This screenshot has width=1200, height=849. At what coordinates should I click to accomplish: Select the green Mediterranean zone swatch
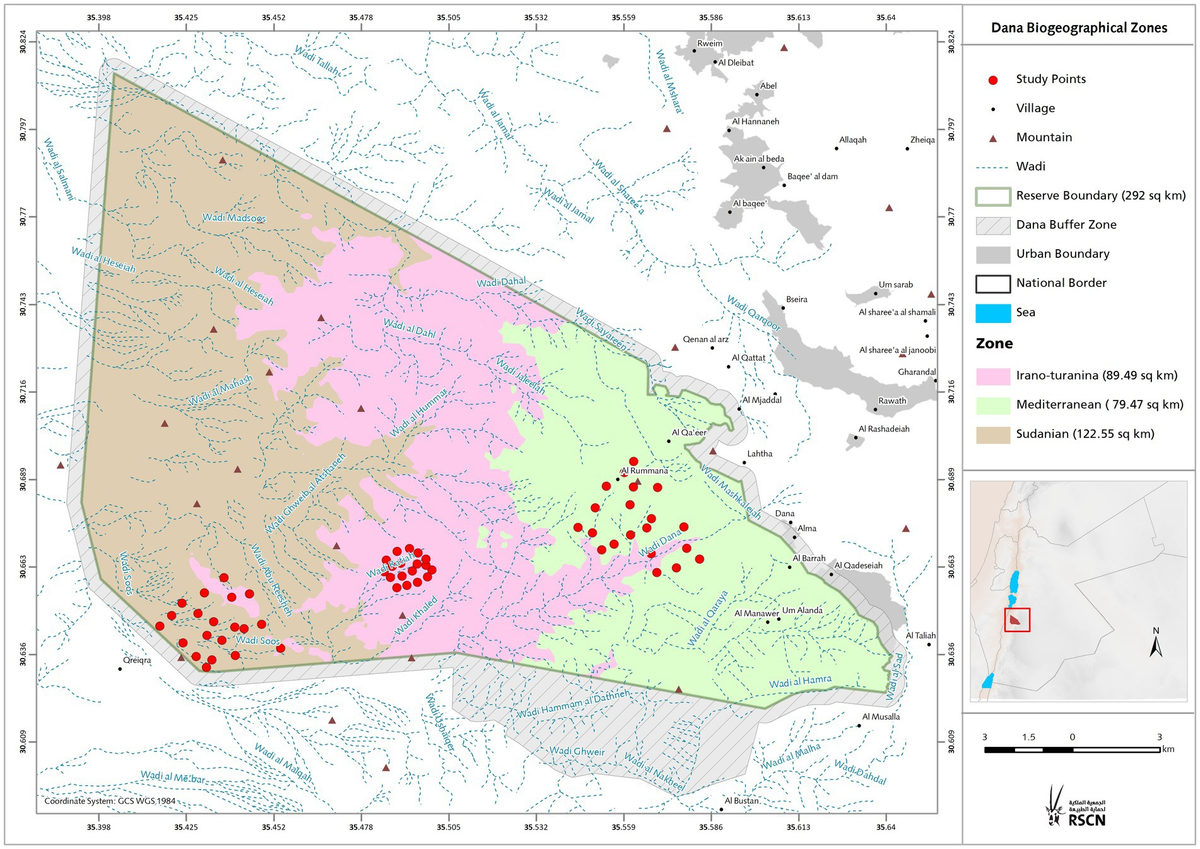coord(993,404)
